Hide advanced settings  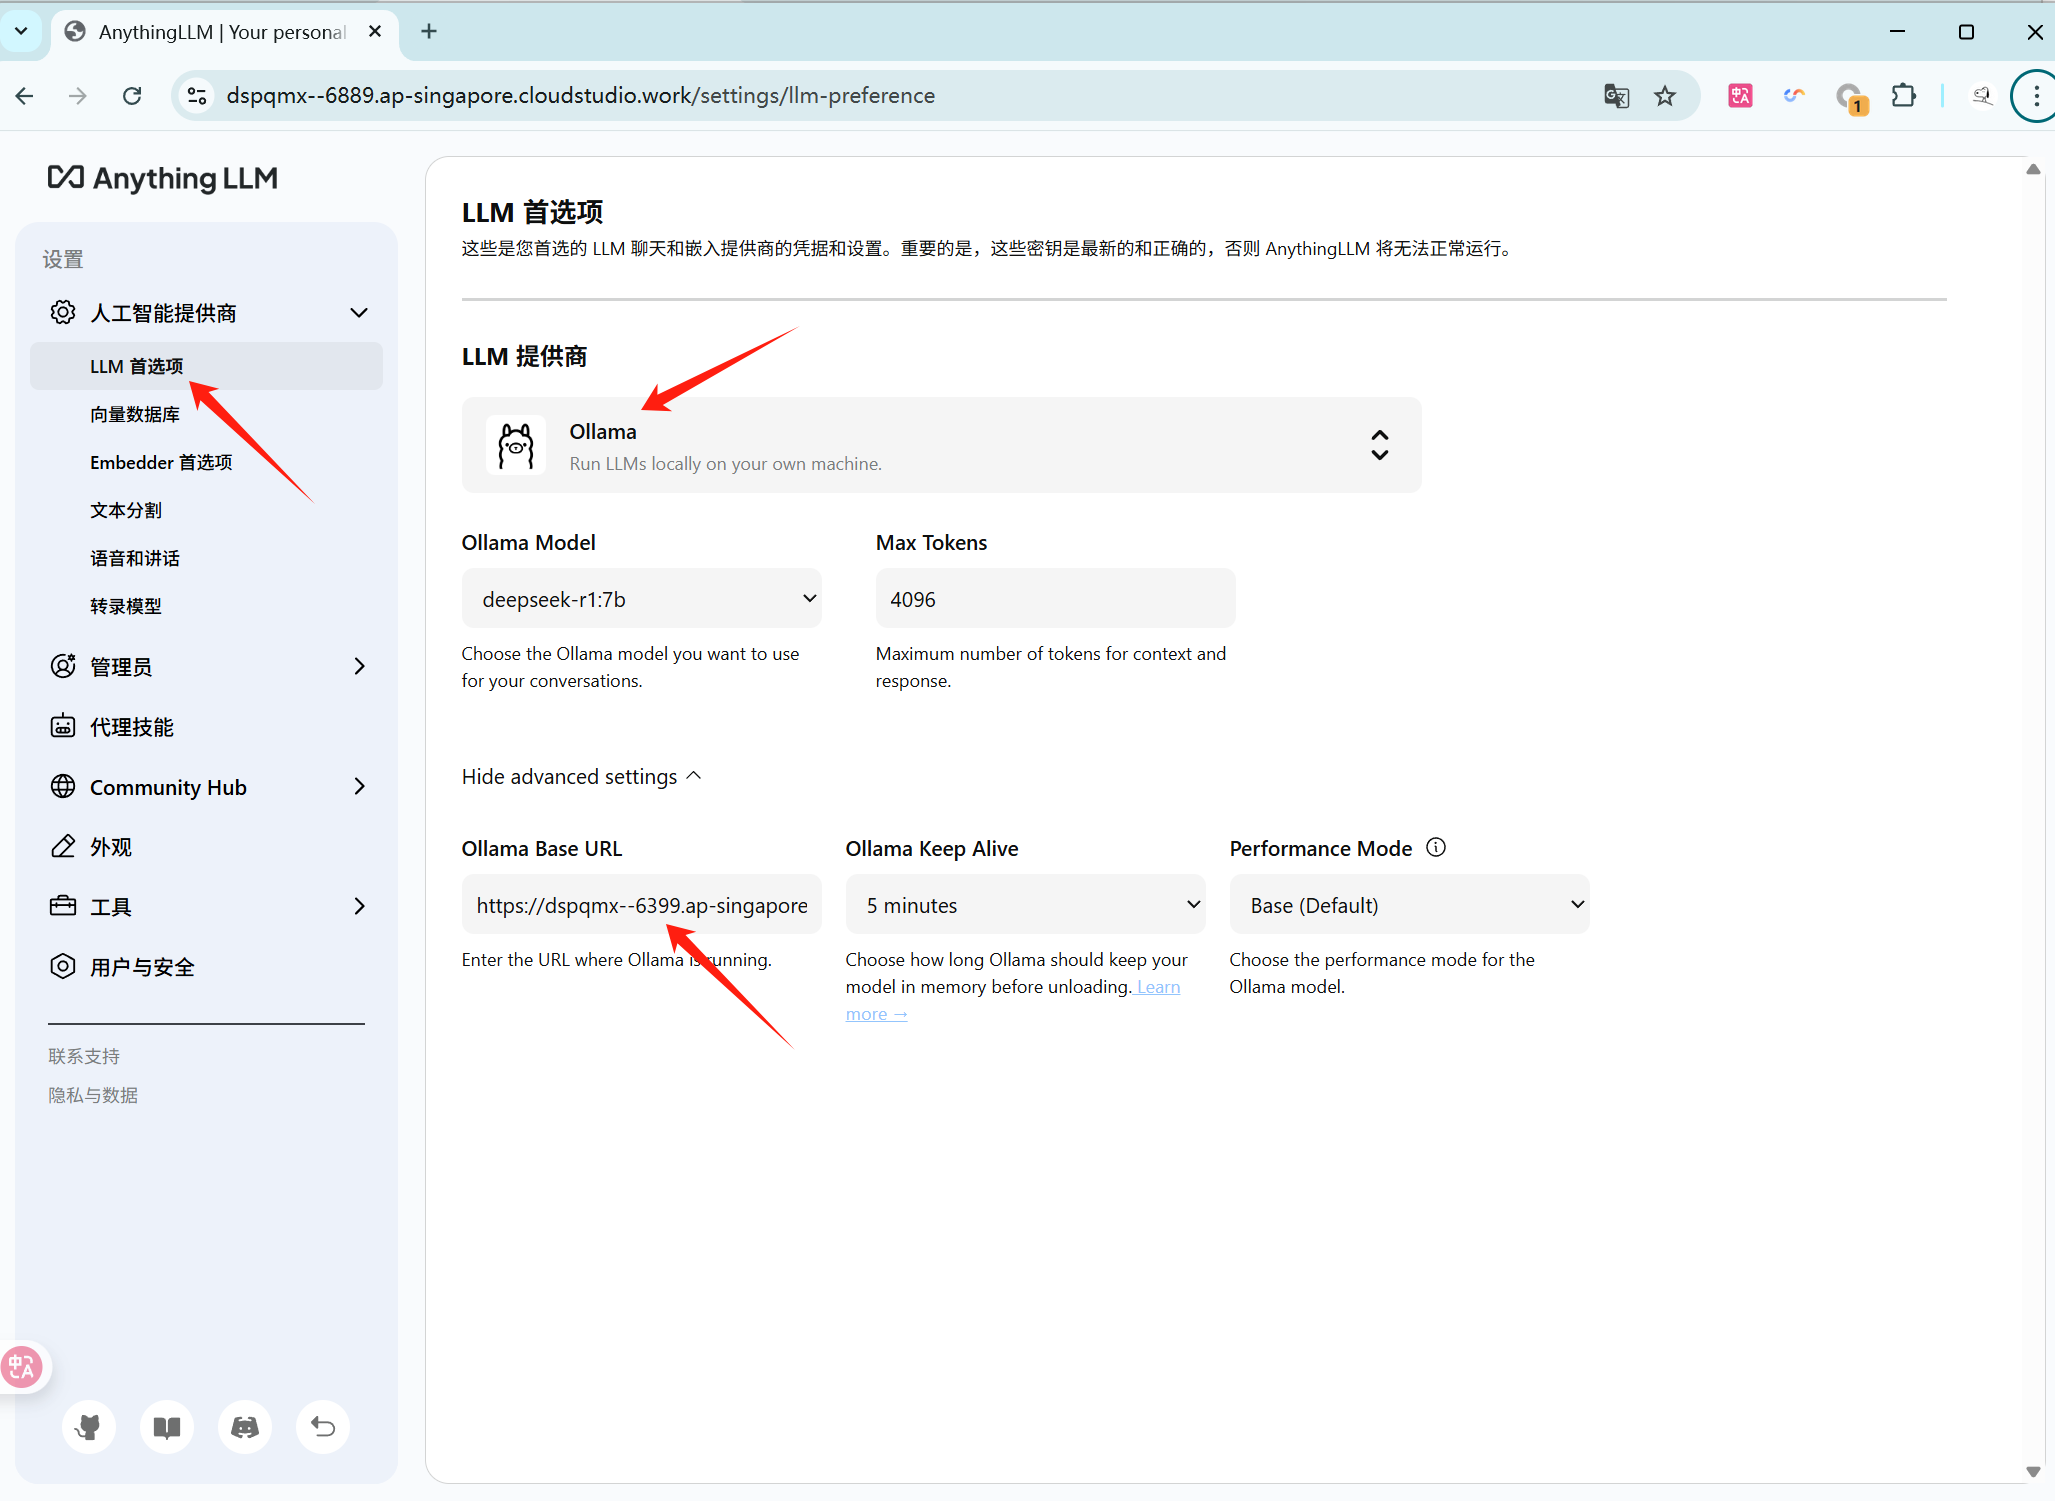(x=582, y=777)
